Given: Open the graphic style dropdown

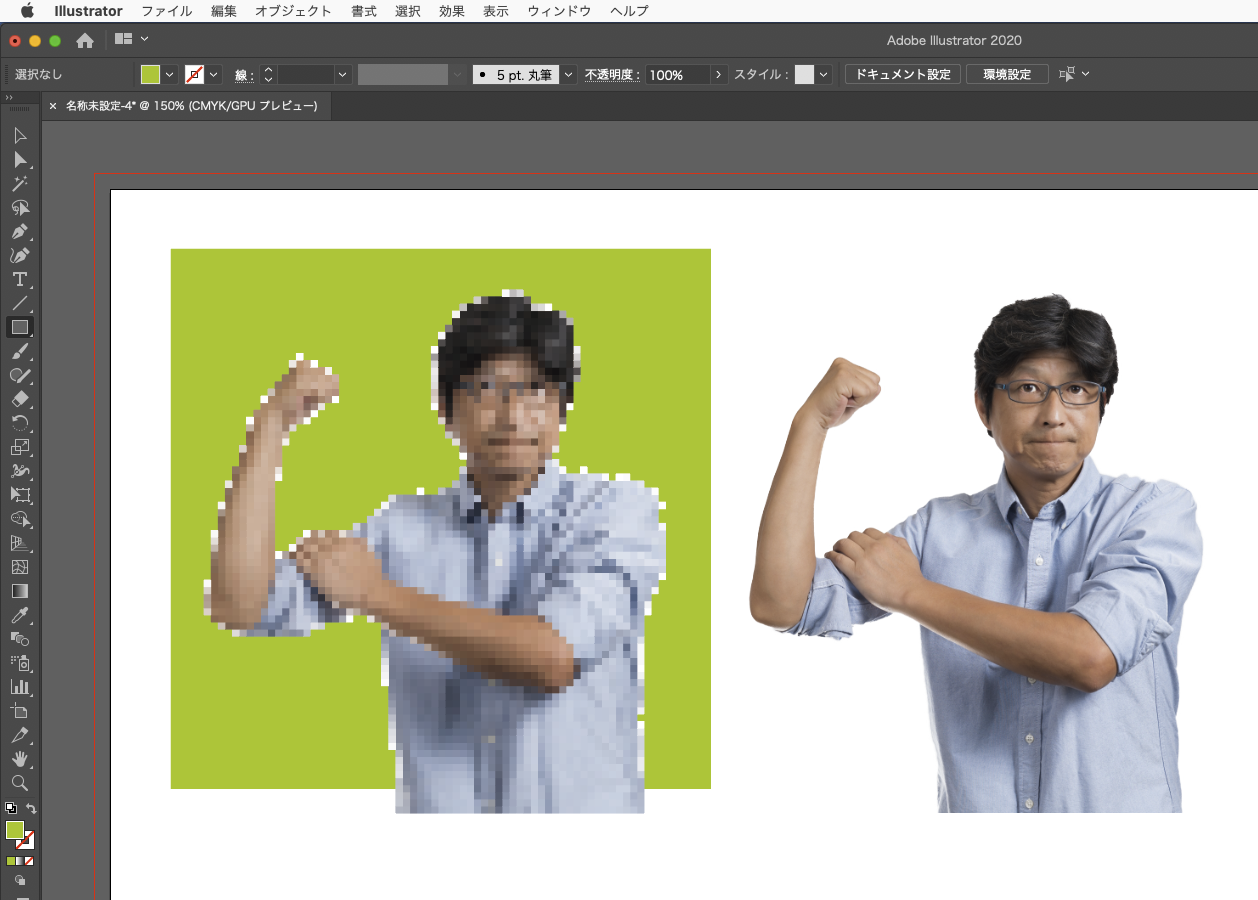Looking at the screenshot, I should tap(824, 75).
